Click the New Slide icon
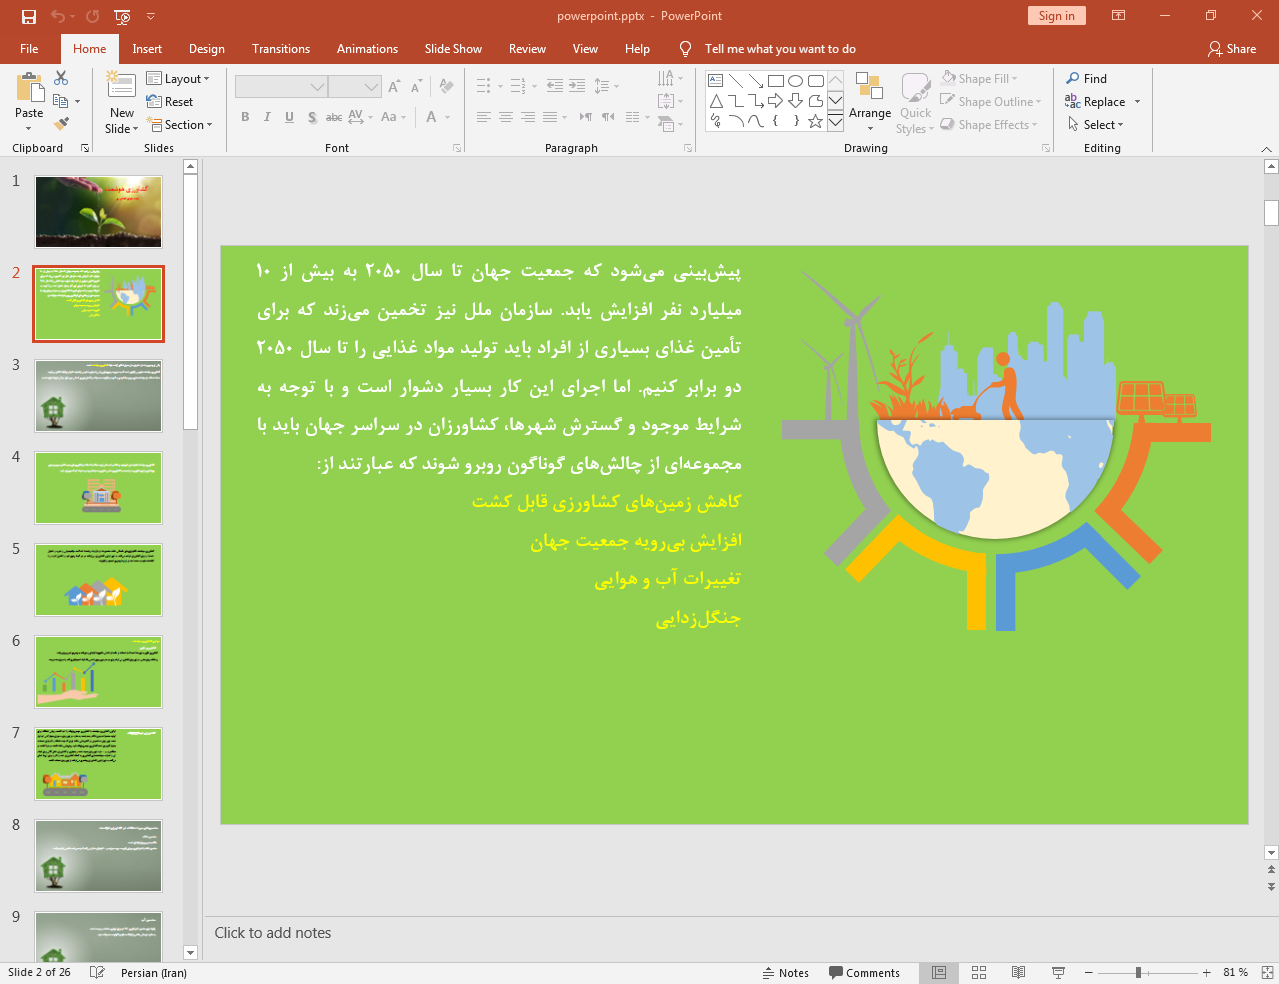This screenshot has height=984, width=1279. click(121, 86)
